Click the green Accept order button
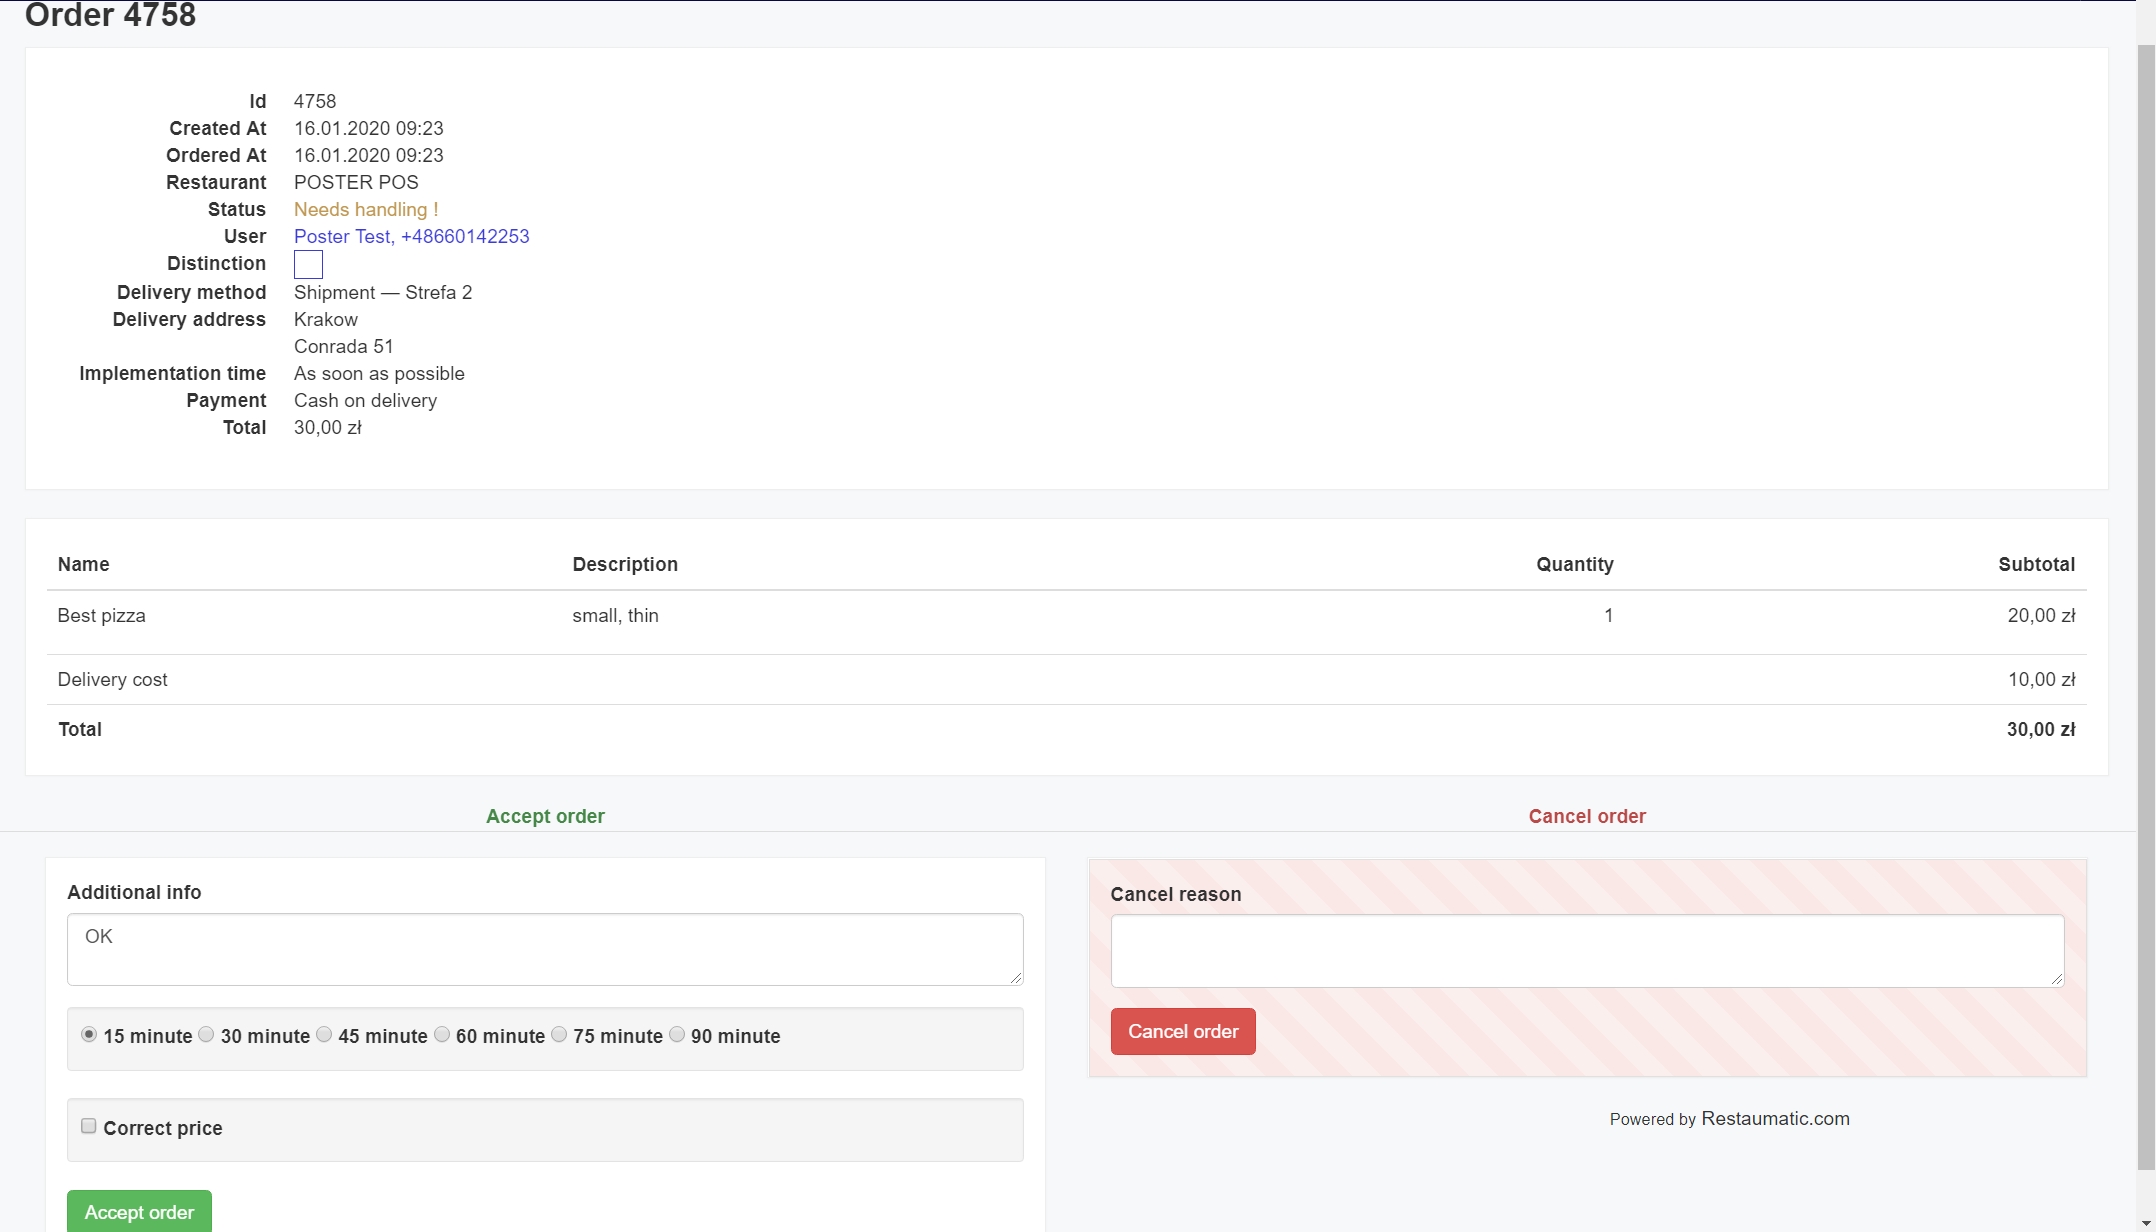Screen dimensions: 2156x1232 139,1211
